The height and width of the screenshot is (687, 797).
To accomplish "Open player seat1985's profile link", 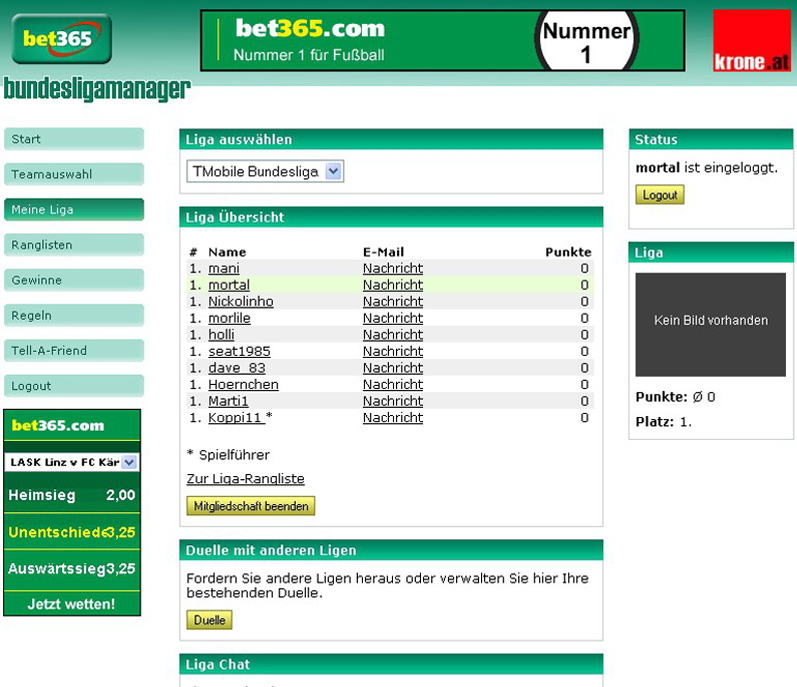I will click(x=239, y=352).
